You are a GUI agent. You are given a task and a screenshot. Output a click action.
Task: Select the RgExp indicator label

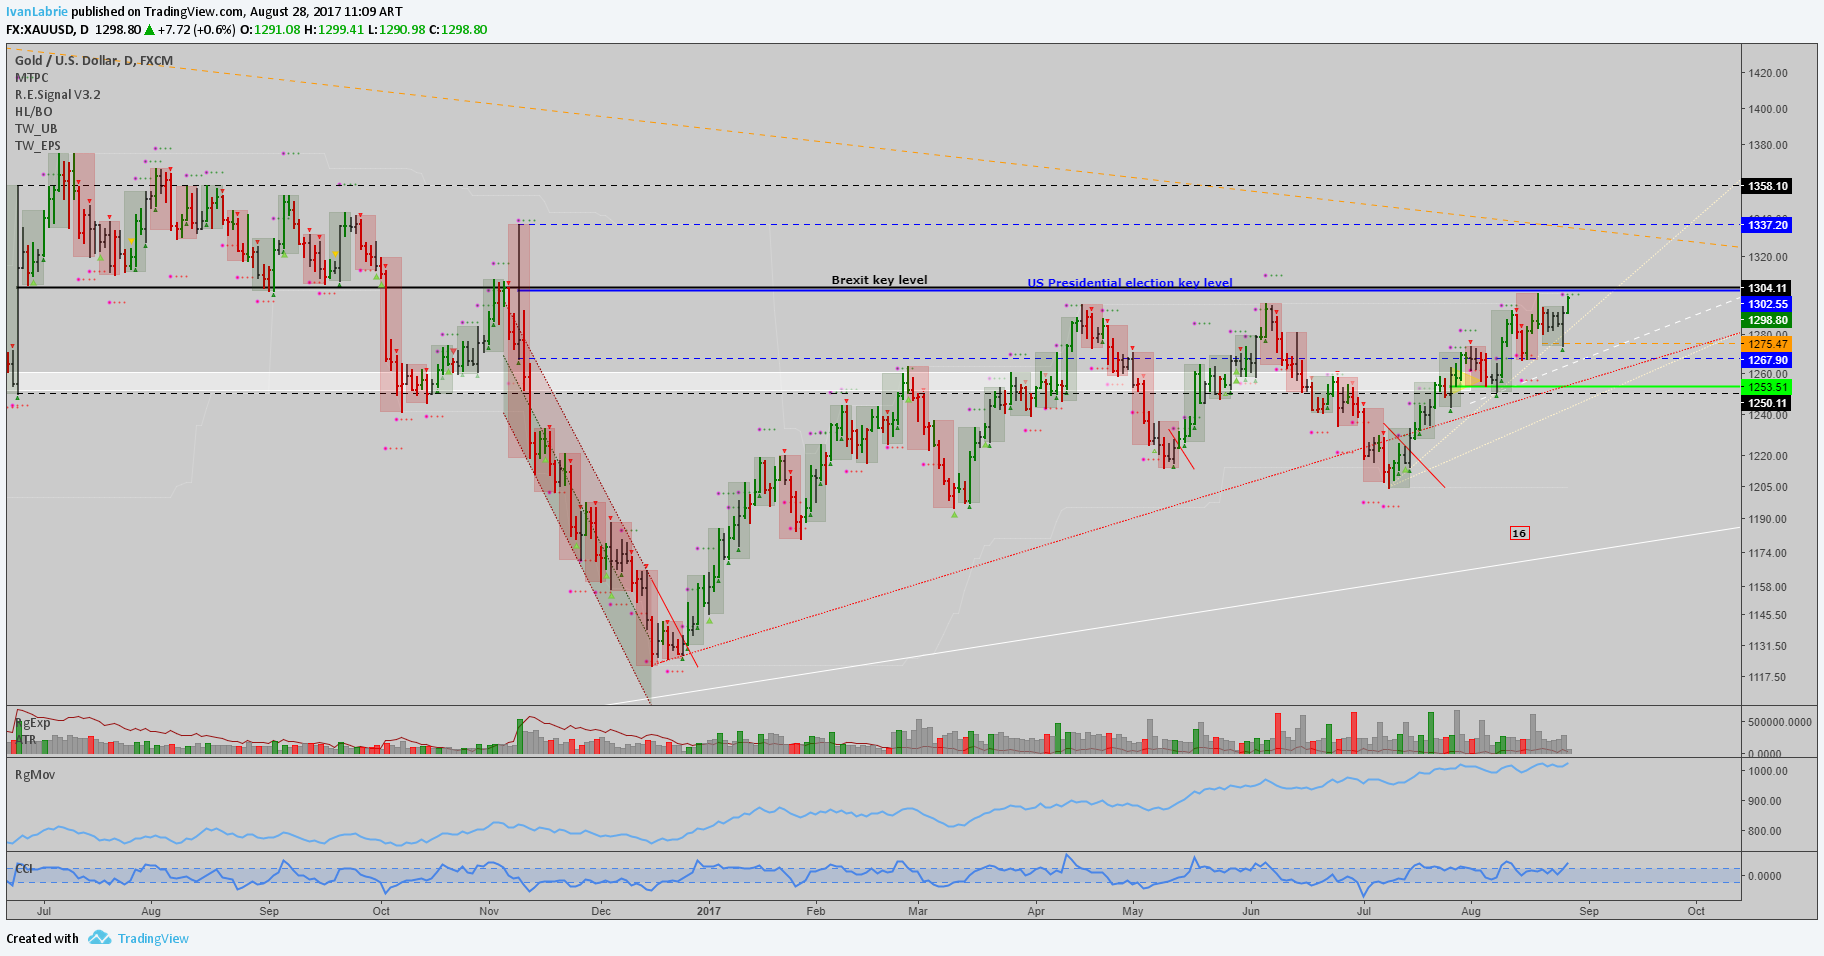tap(33, 723)
